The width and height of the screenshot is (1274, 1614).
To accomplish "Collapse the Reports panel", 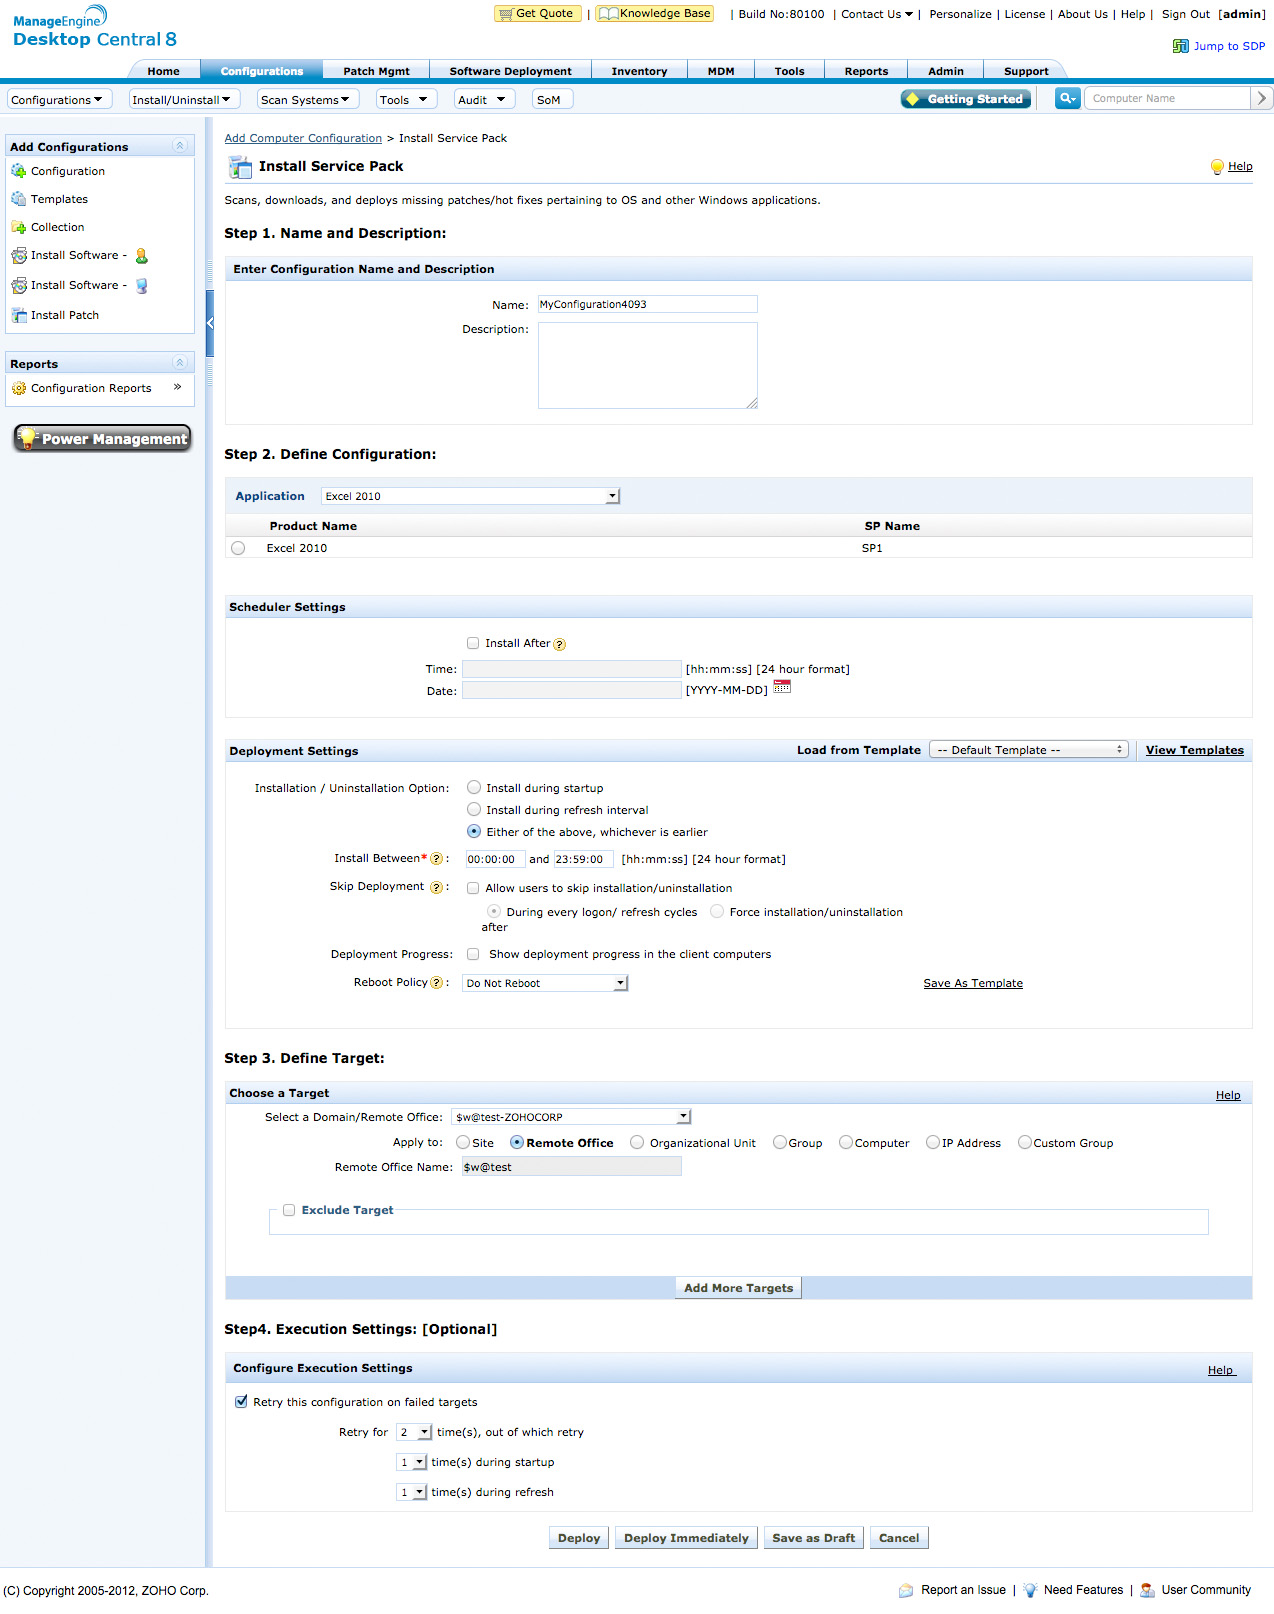I will (x=180, y=363).
